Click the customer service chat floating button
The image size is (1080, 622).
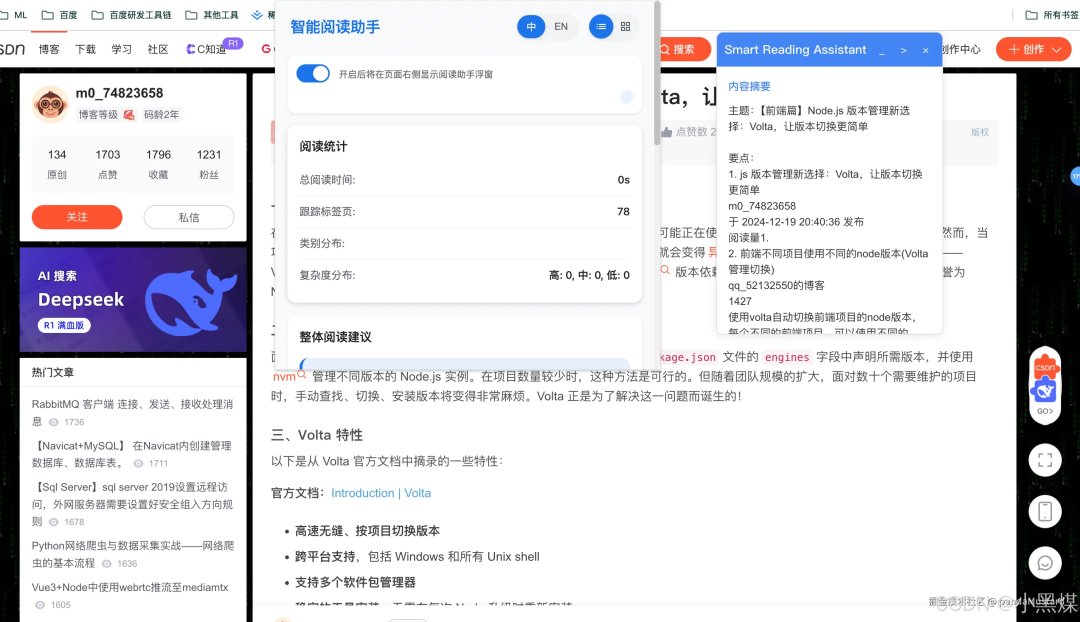1045,563
